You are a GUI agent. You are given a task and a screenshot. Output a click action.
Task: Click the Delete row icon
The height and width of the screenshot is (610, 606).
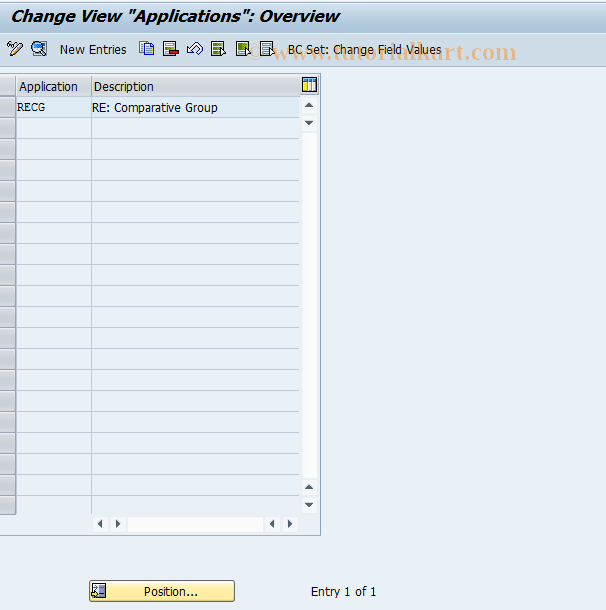[x=171, y=49]
